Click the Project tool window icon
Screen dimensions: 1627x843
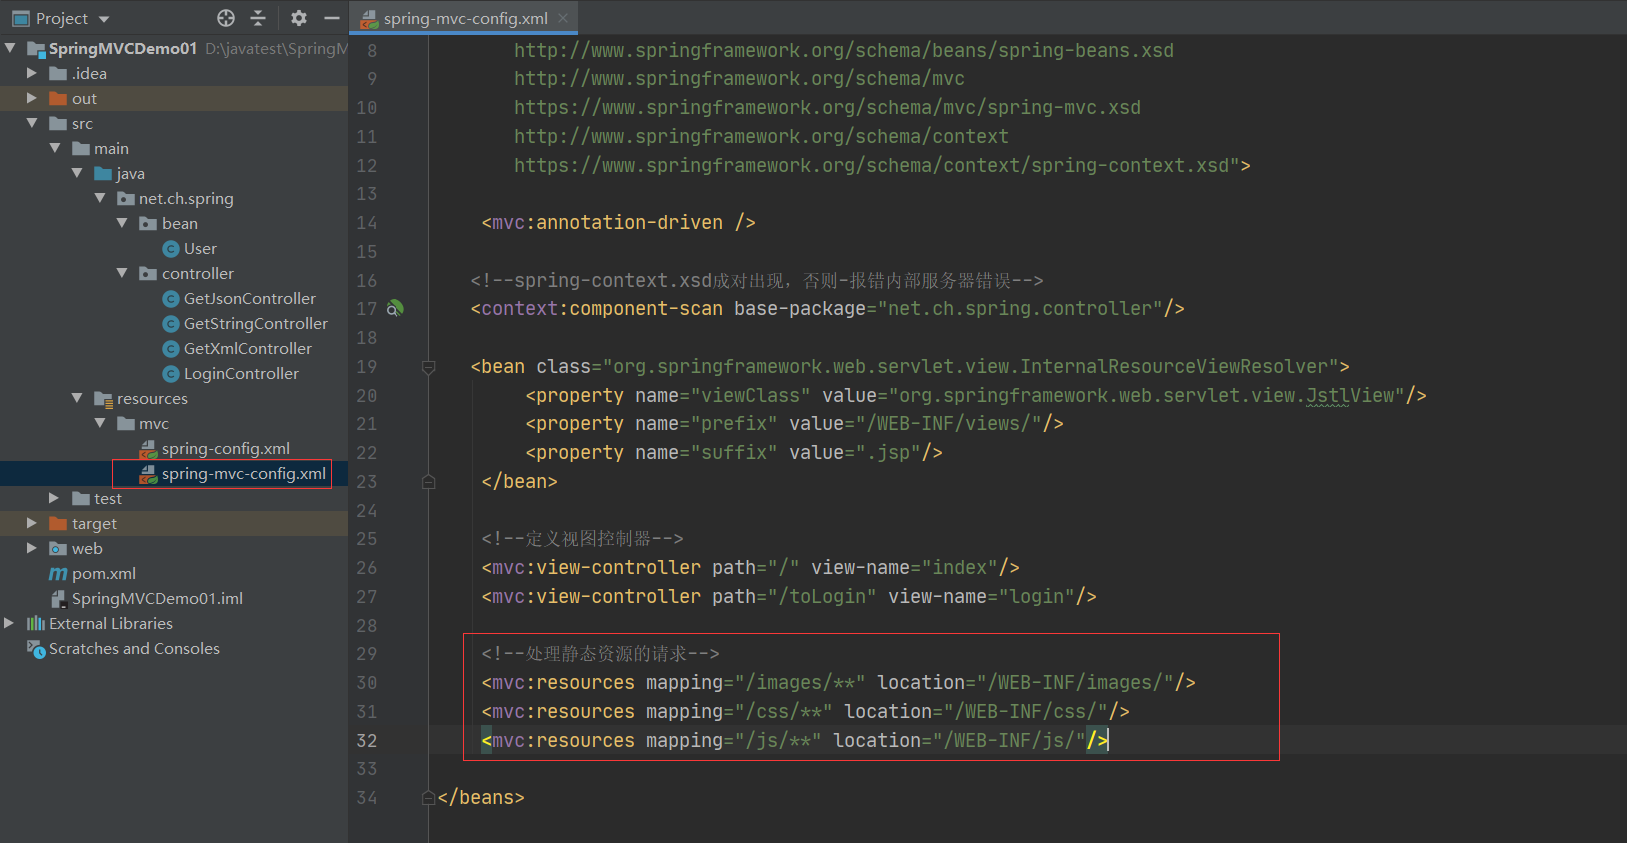20,18
